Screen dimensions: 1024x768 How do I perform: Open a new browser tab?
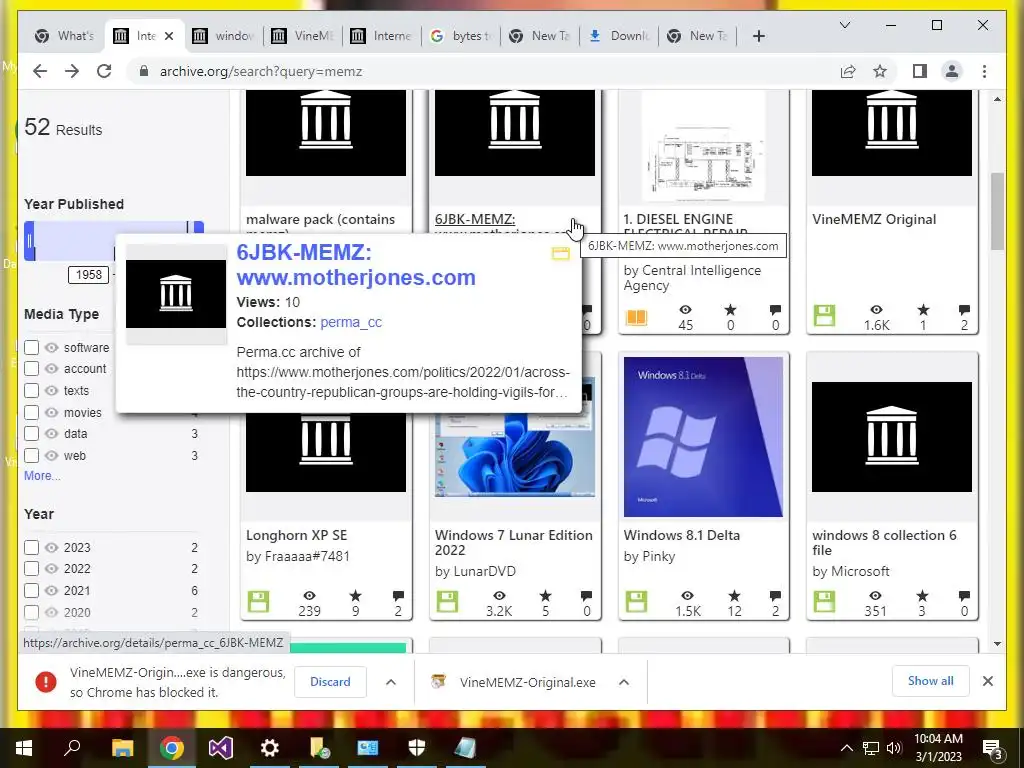[759, 36]
